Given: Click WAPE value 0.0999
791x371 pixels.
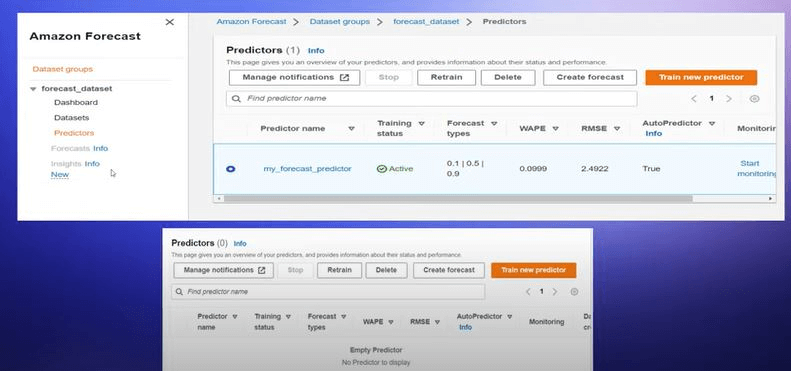Looking at the screenshot, I should tap(533, 169).
